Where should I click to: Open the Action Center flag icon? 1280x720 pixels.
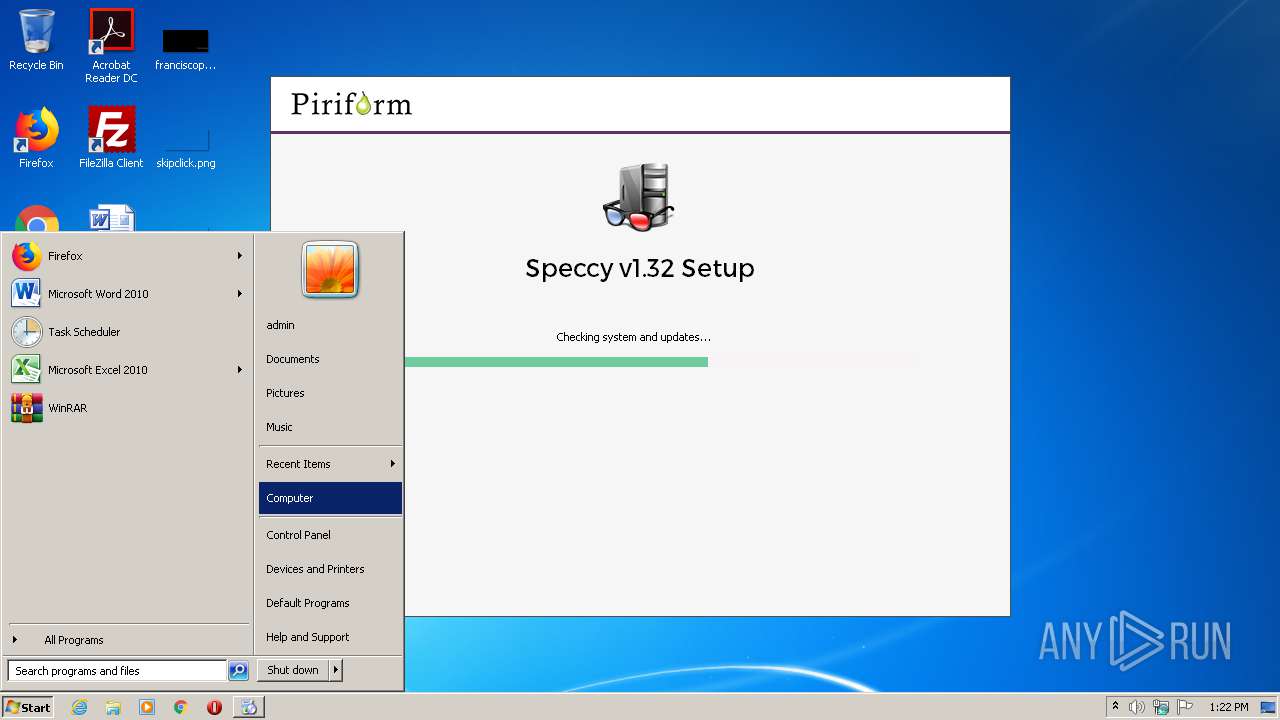[x=1185, y=707]
